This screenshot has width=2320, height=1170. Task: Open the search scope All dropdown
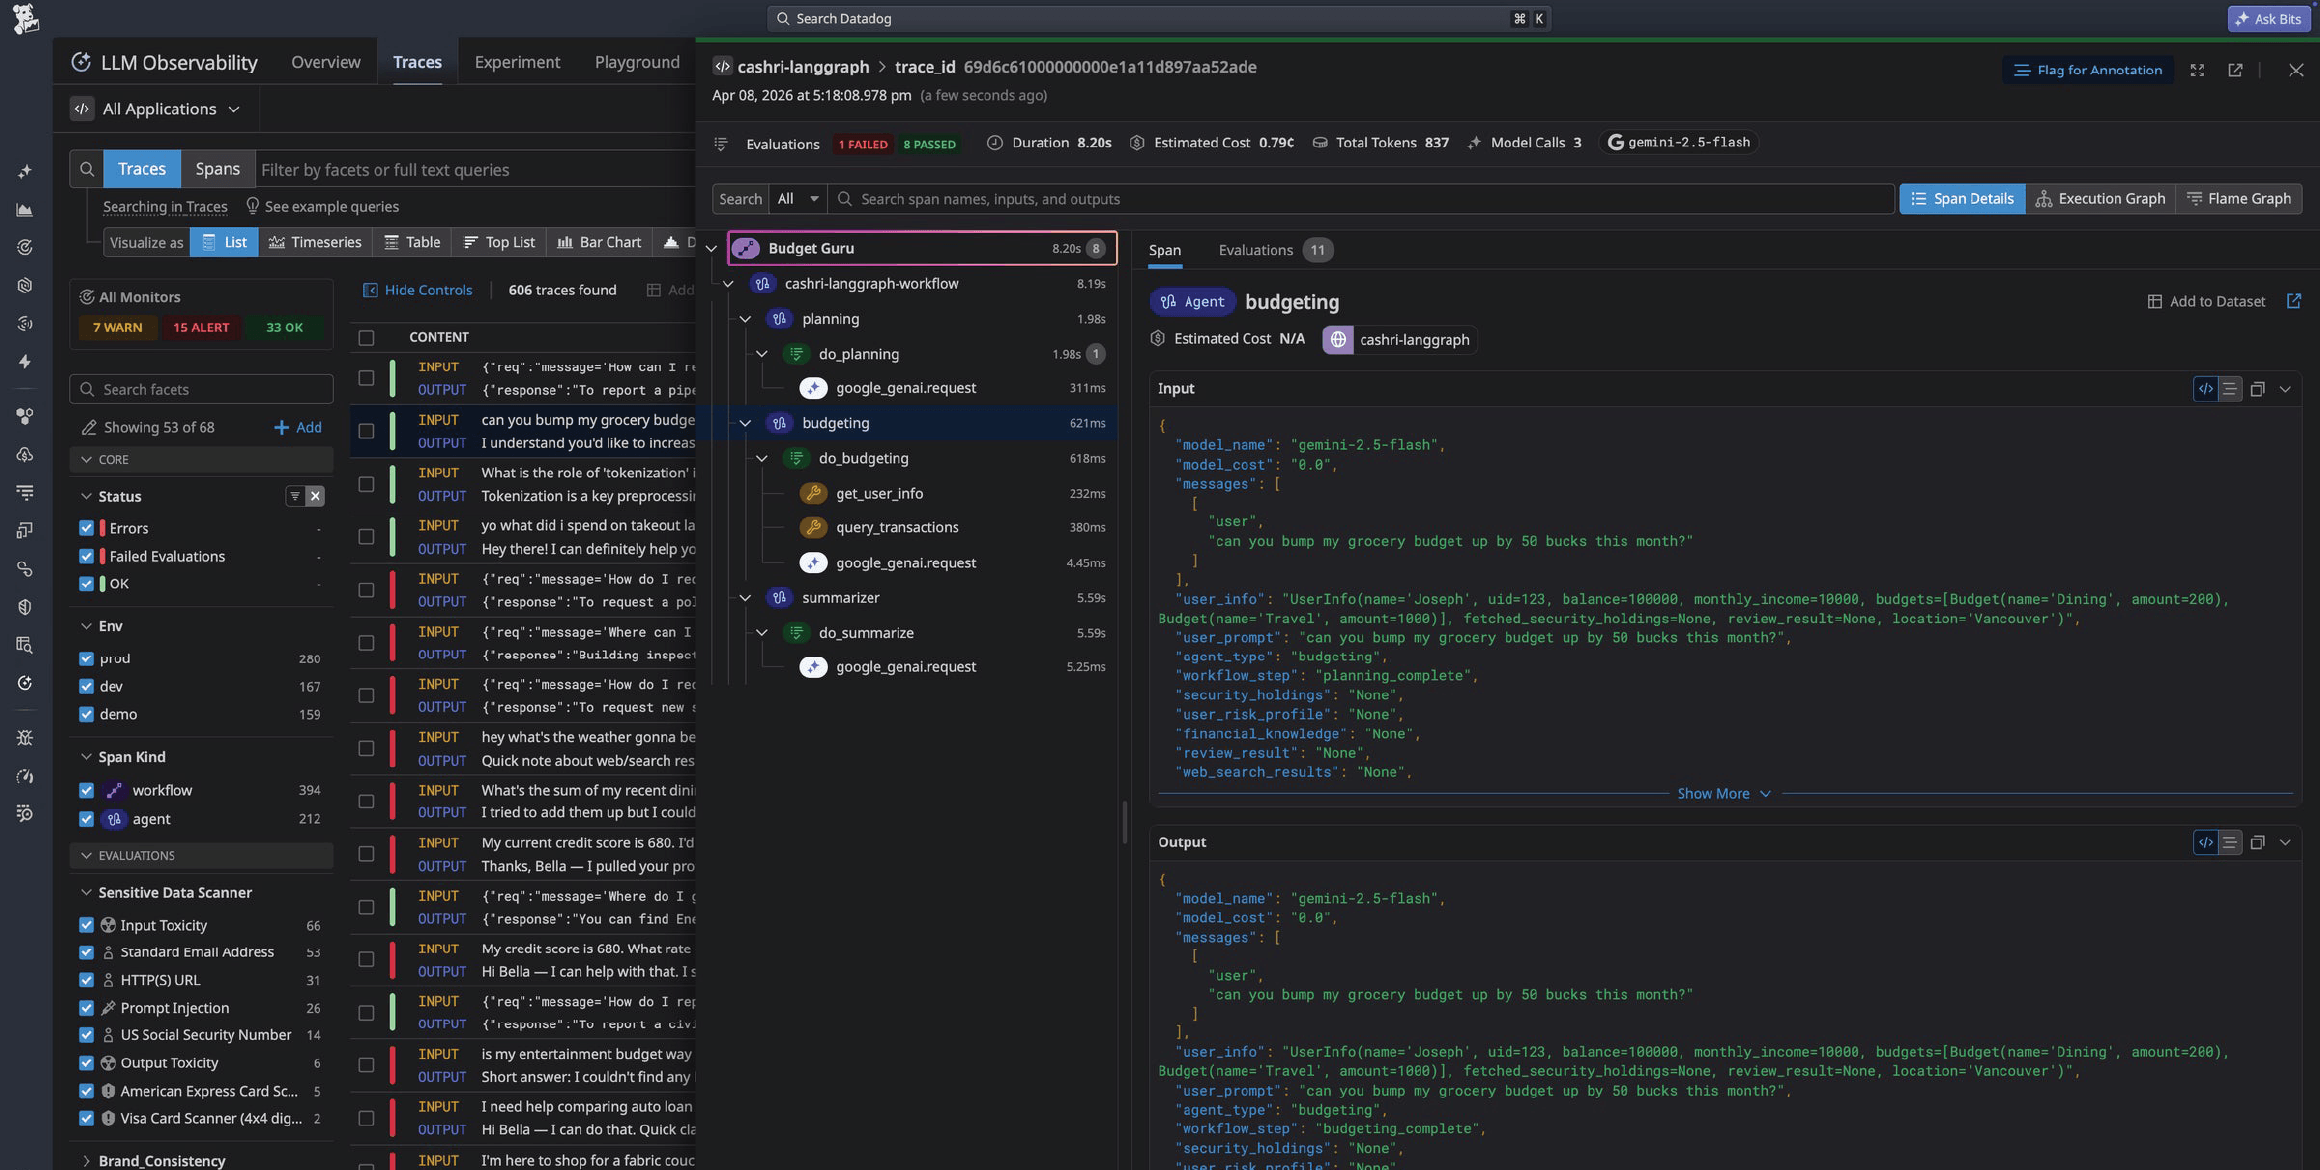798,199
